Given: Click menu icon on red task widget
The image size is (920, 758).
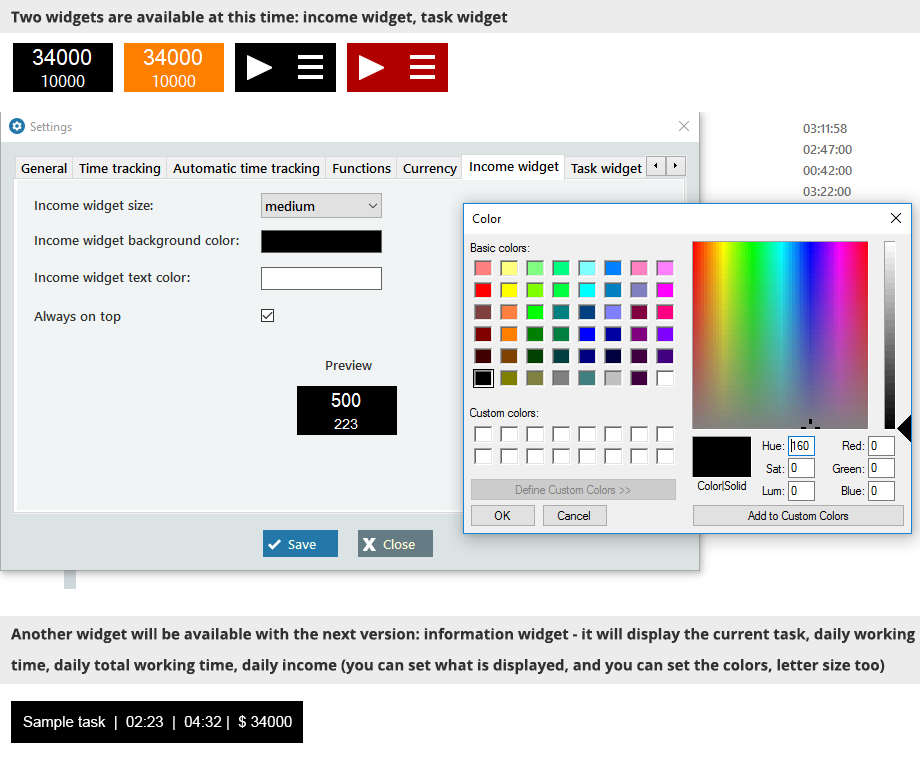Looking at the screenshot, I should (423, 67).
